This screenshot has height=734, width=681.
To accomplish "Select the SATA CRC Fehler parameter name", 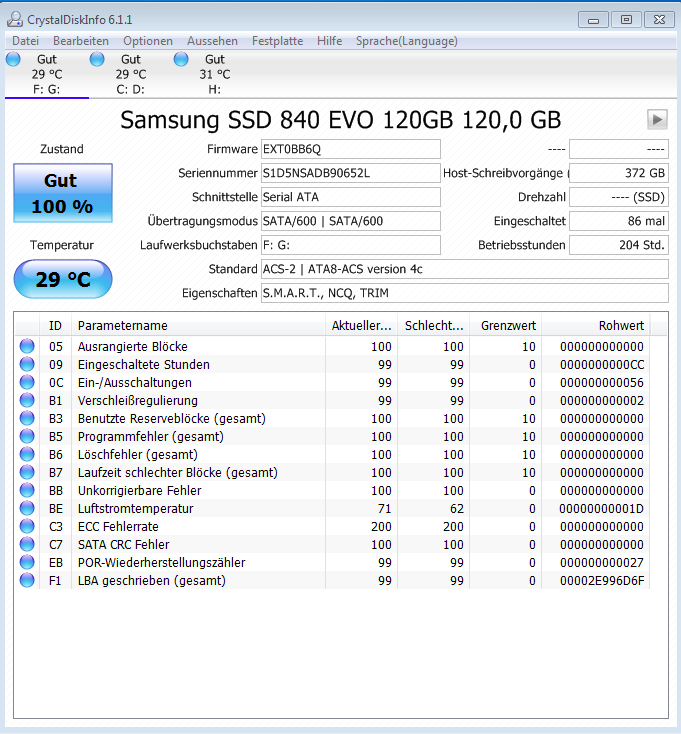I will pyautogui.click(x=124, y=544).
